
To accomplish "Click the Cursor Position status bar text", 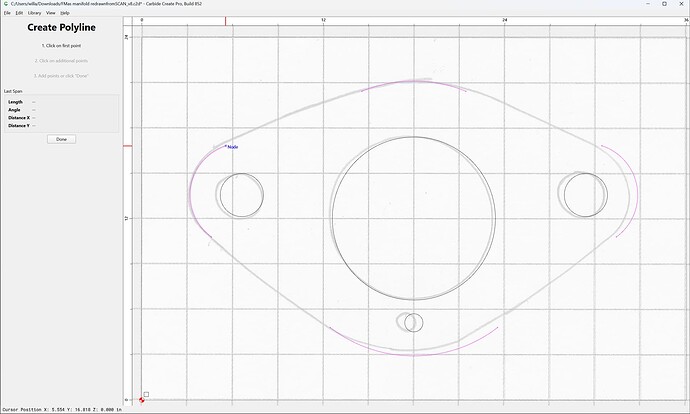I will point(62,410).
